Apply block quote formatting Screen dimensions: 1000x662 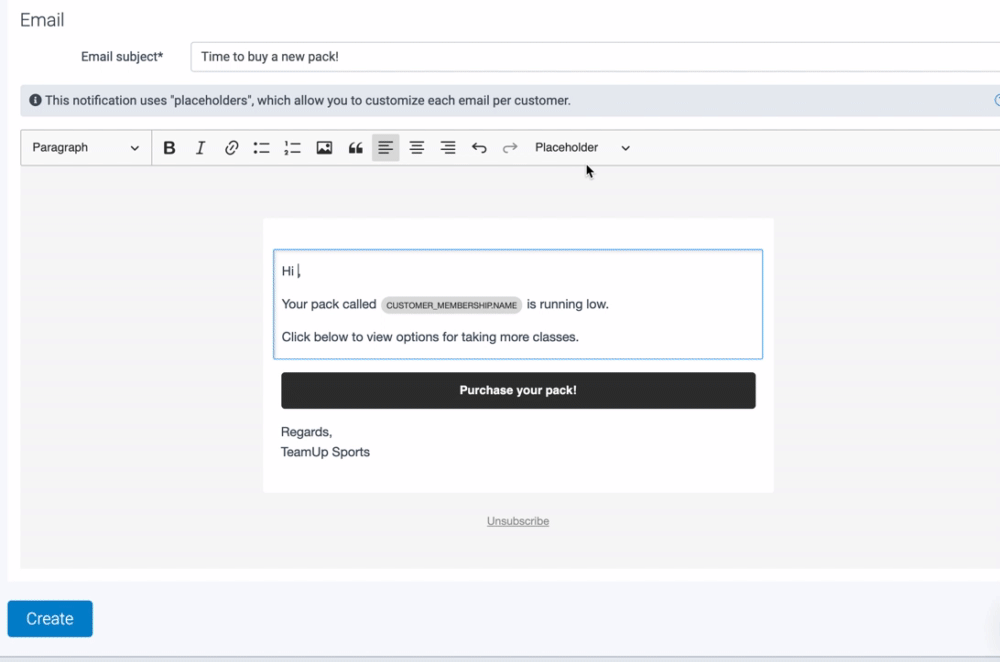(x=355, y=148)
